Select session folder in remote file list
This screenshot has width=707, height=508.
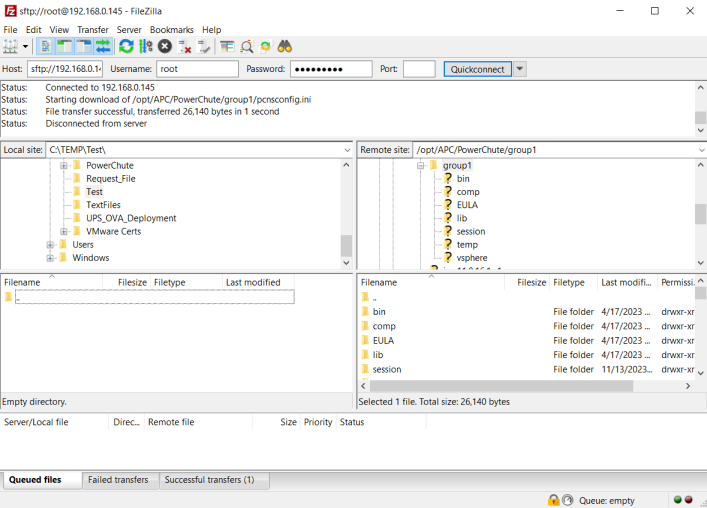tap(528, 370)
